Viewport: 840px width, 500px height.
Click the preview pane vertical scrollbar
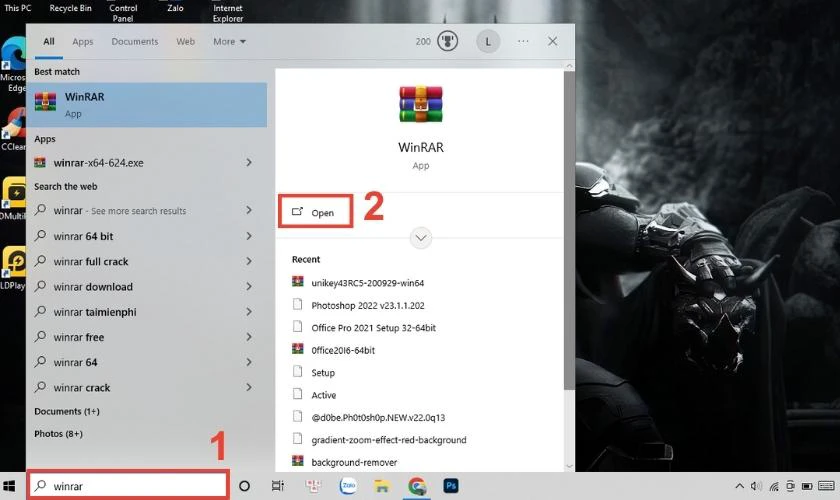tap(569, 230)
